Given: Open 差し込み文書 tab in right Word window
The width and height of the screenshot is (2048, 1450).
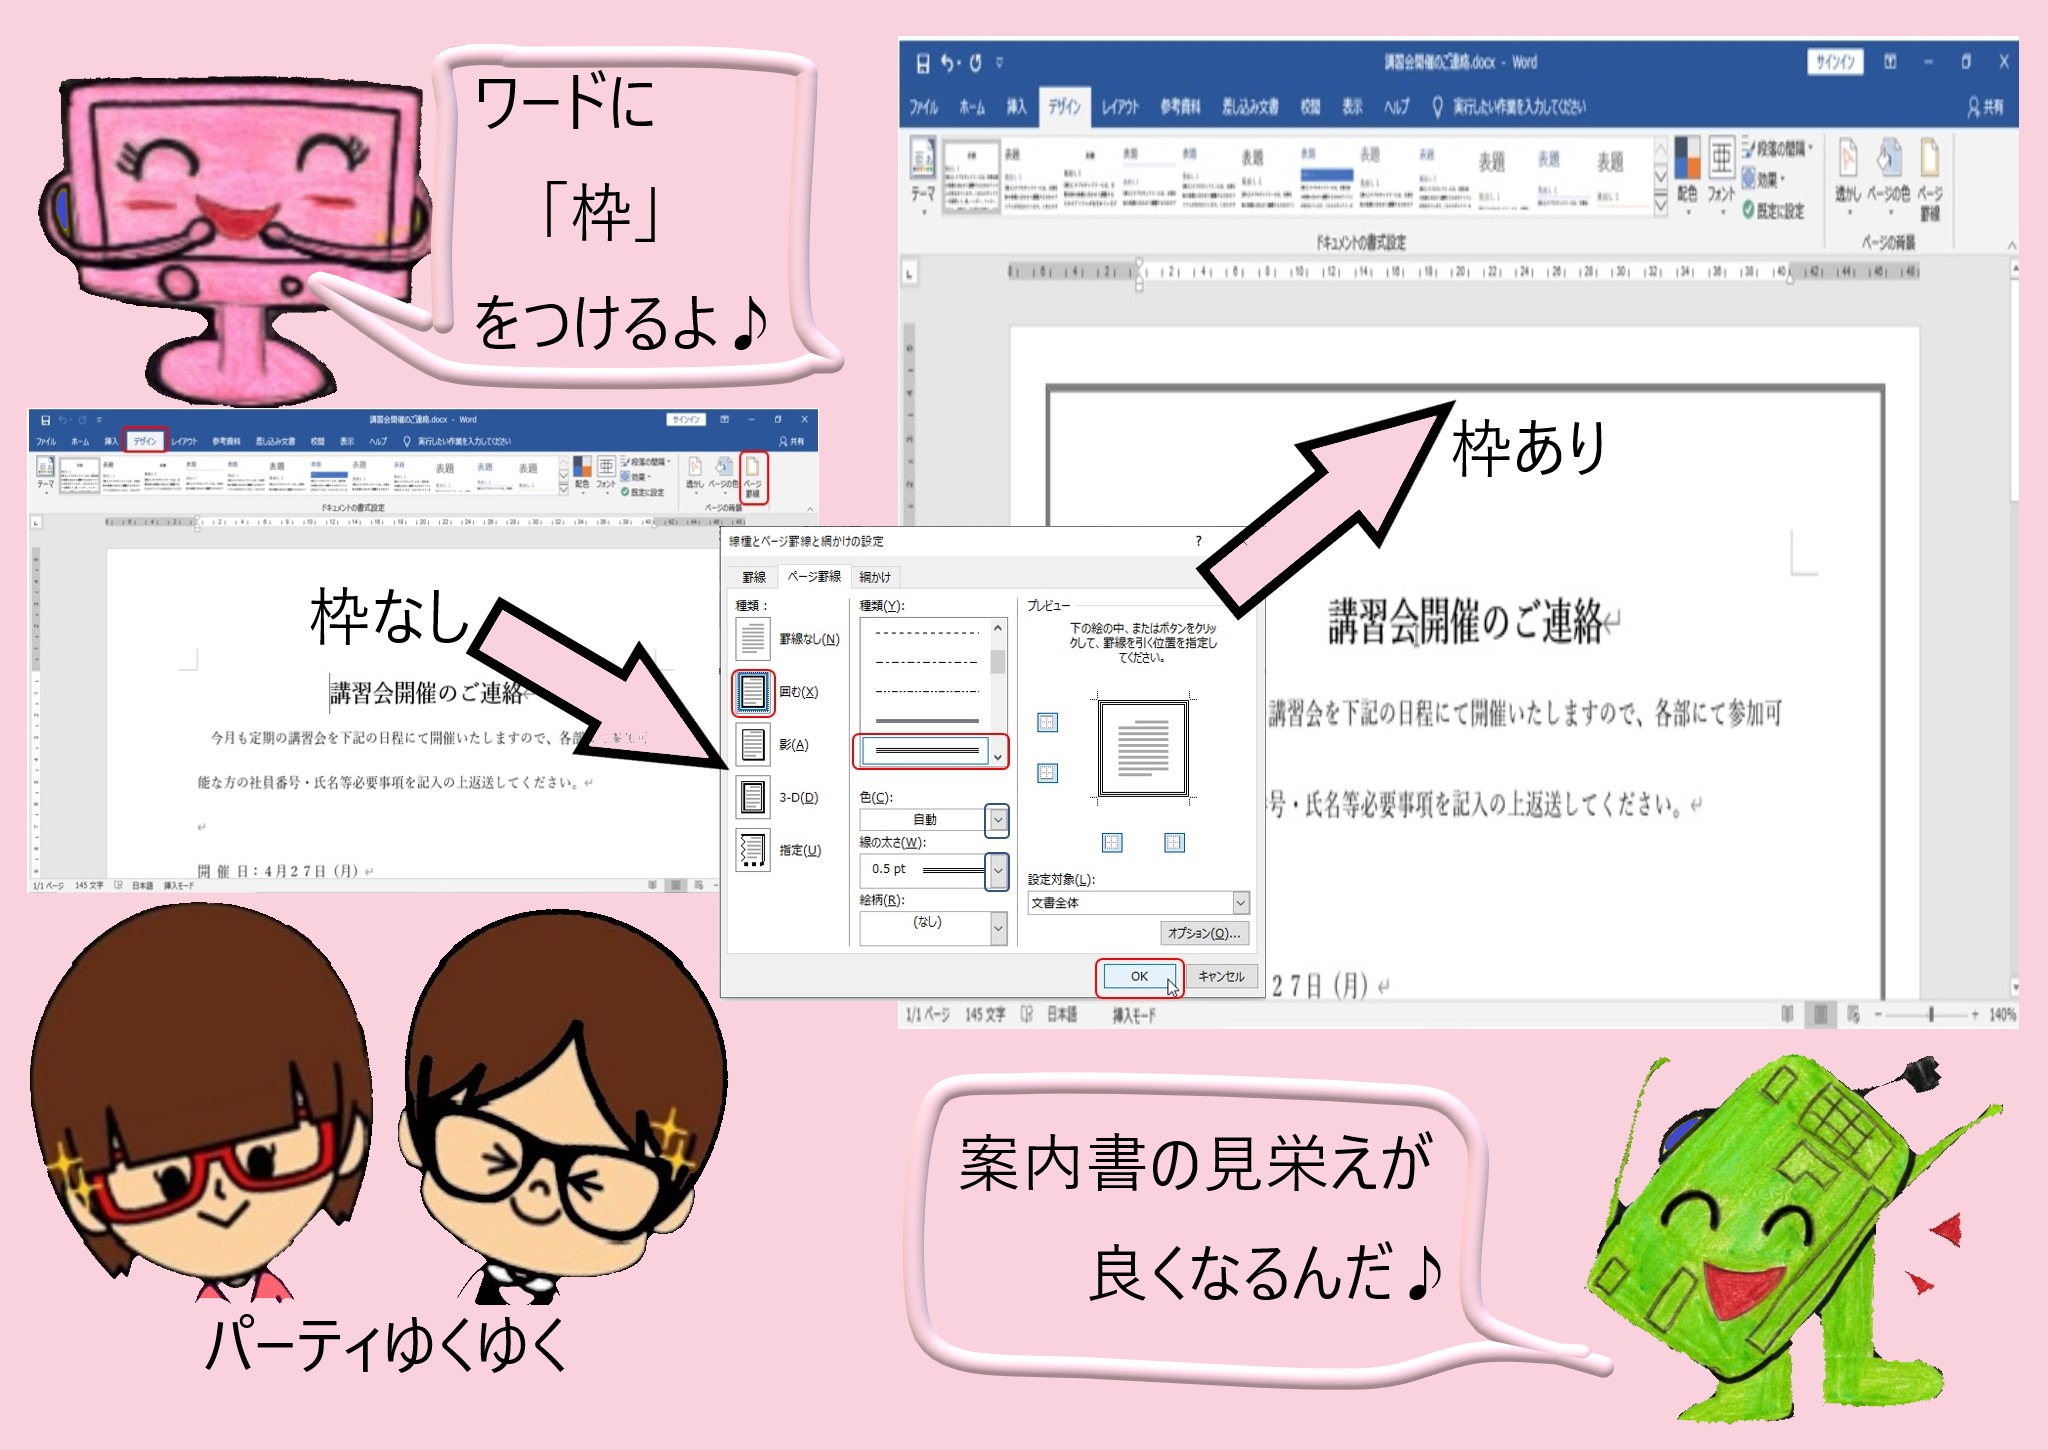Looking at the screenshot, I should 1250,107.
